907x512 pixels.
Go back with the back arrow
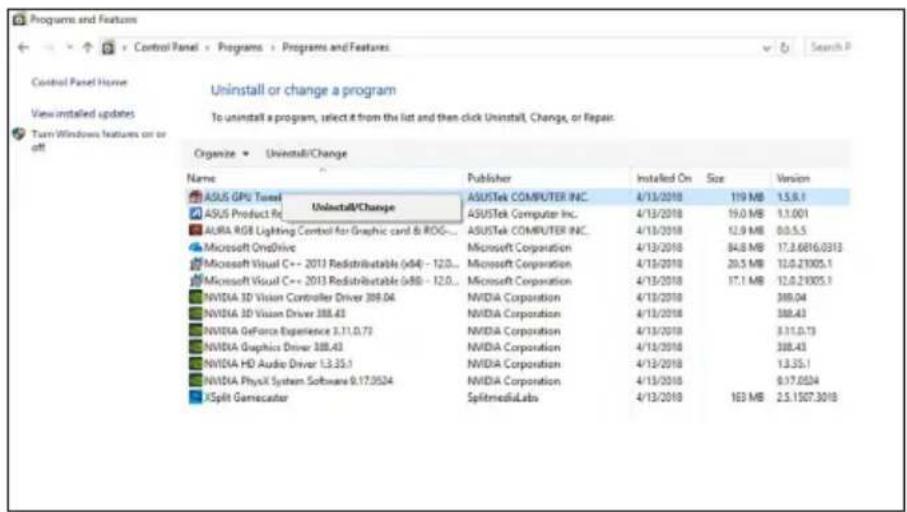[x=23, y=47]
